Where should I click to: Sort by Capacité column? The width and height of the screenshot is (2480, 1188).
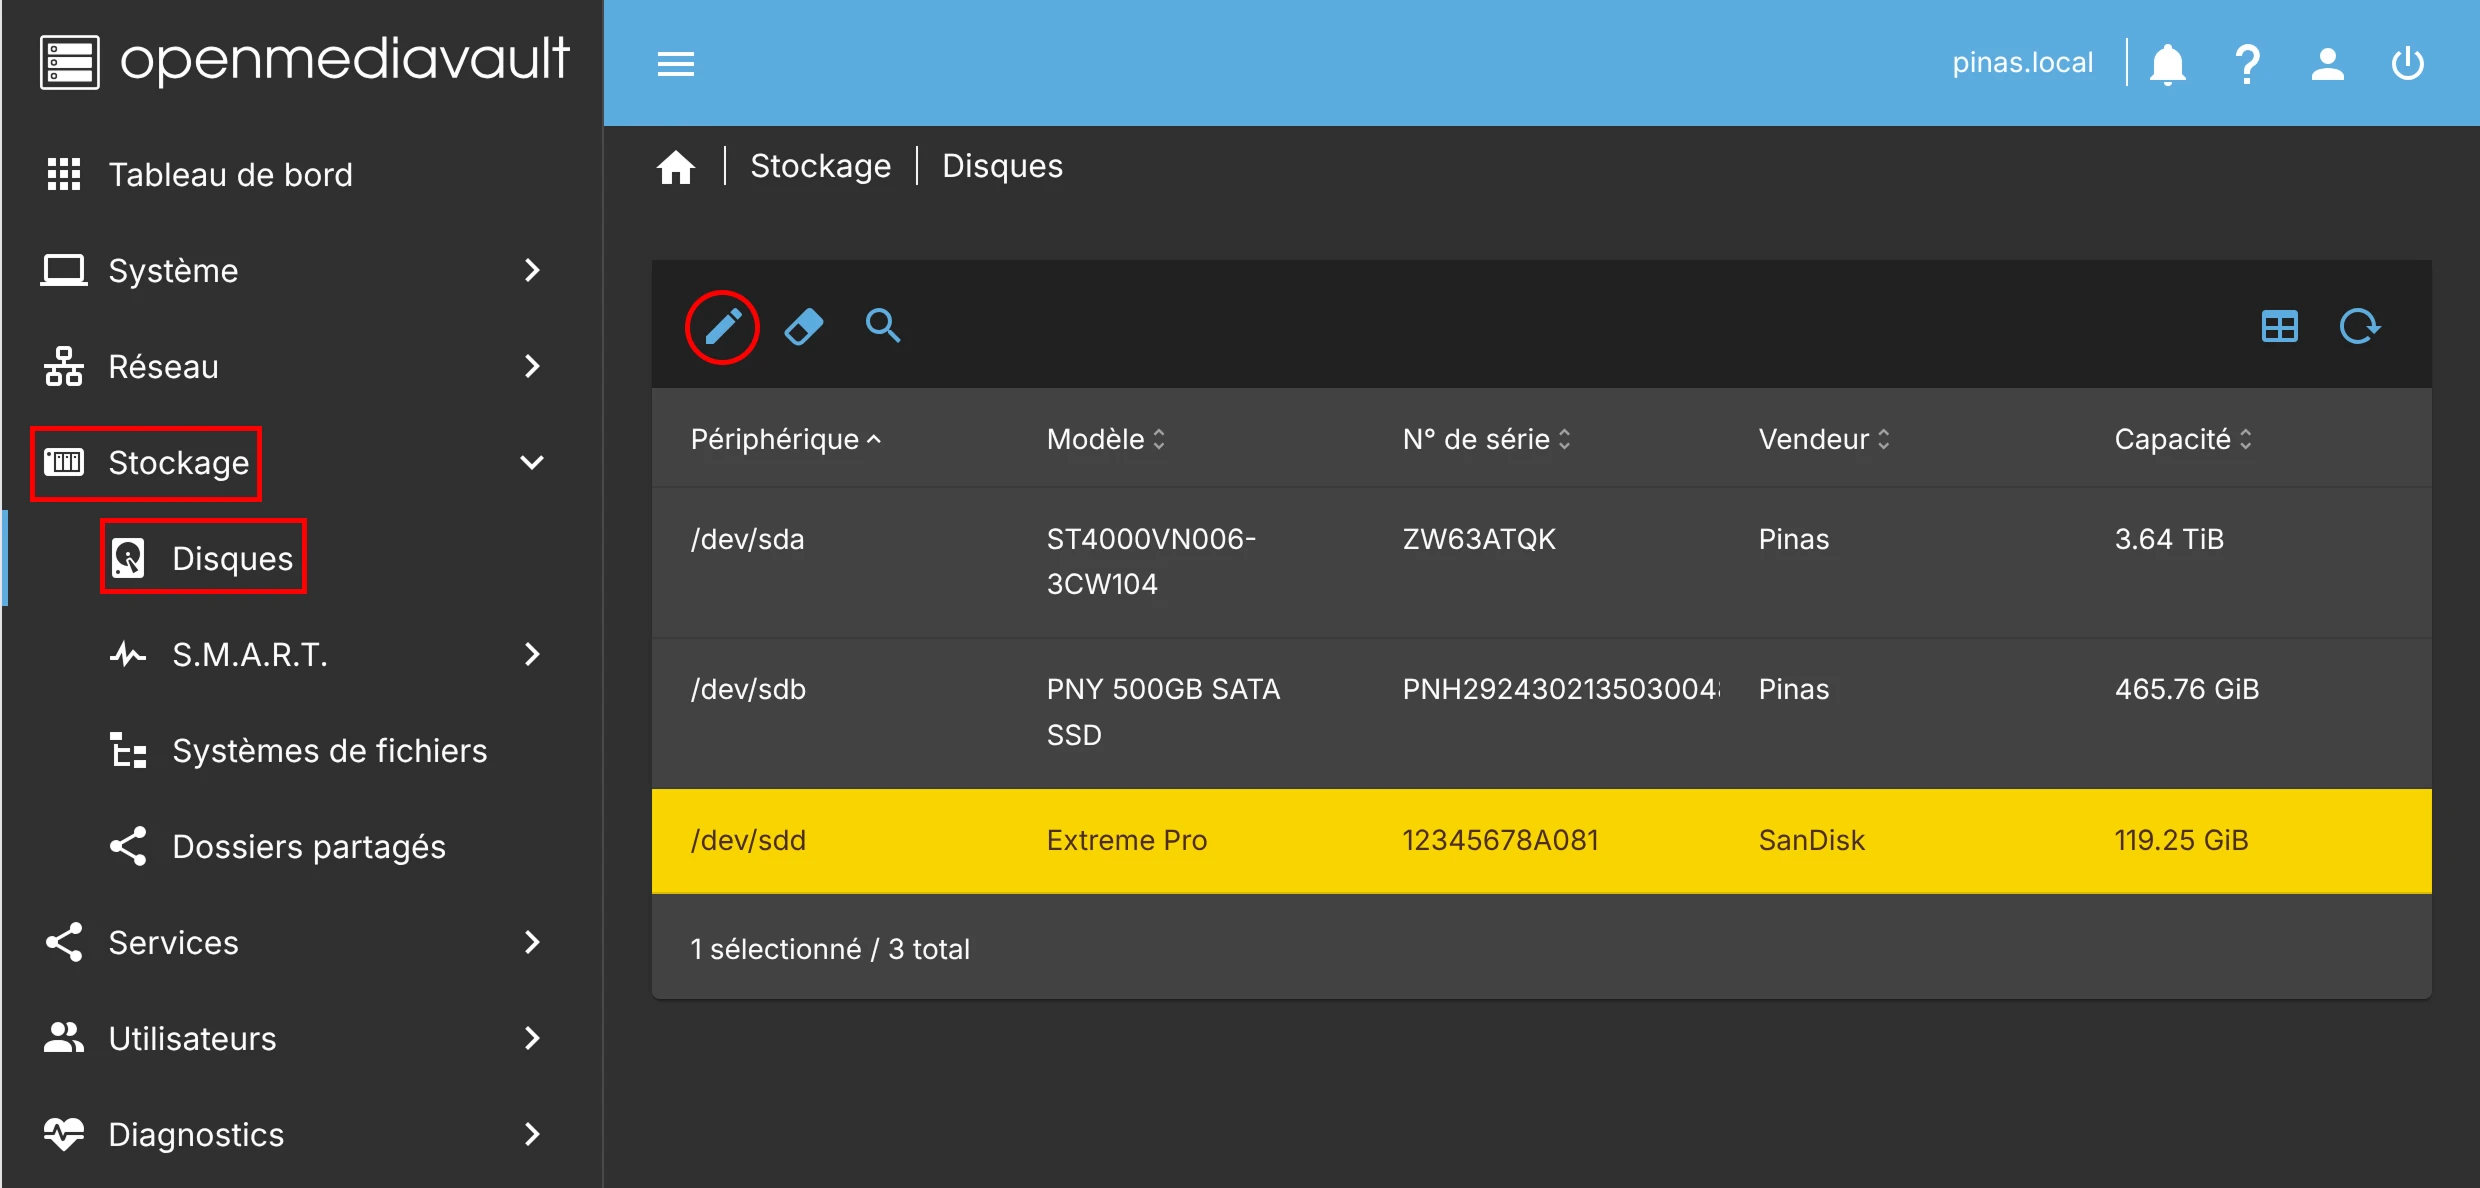(x=2184, y=439)
